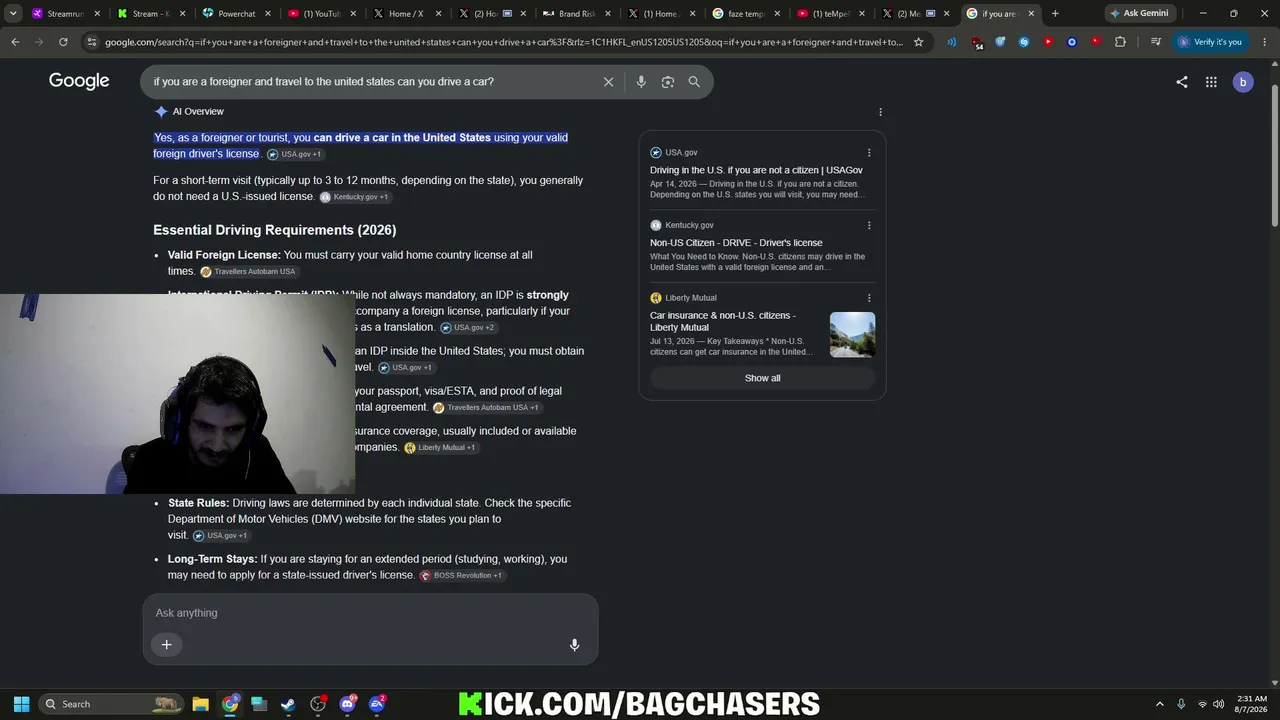Screen dimensions: 1280x720
Task: Open the Windows Start menu
Action: (22, 704)
